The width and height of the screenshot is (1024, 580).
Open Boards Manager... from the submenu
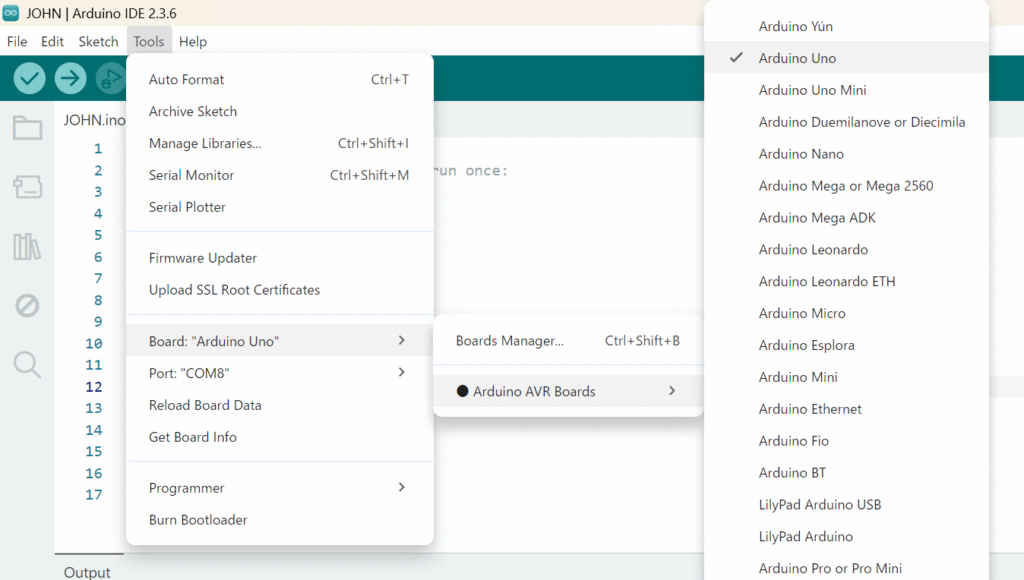568,341
